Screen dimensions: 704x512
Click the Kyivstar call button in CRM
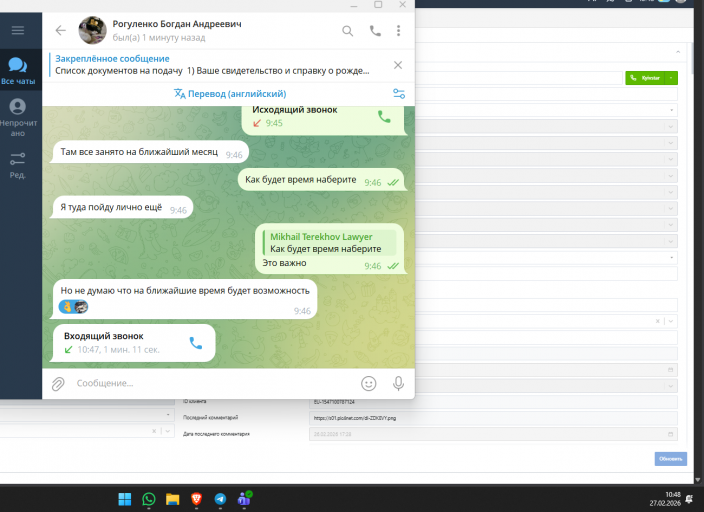(x=645, y=78)
